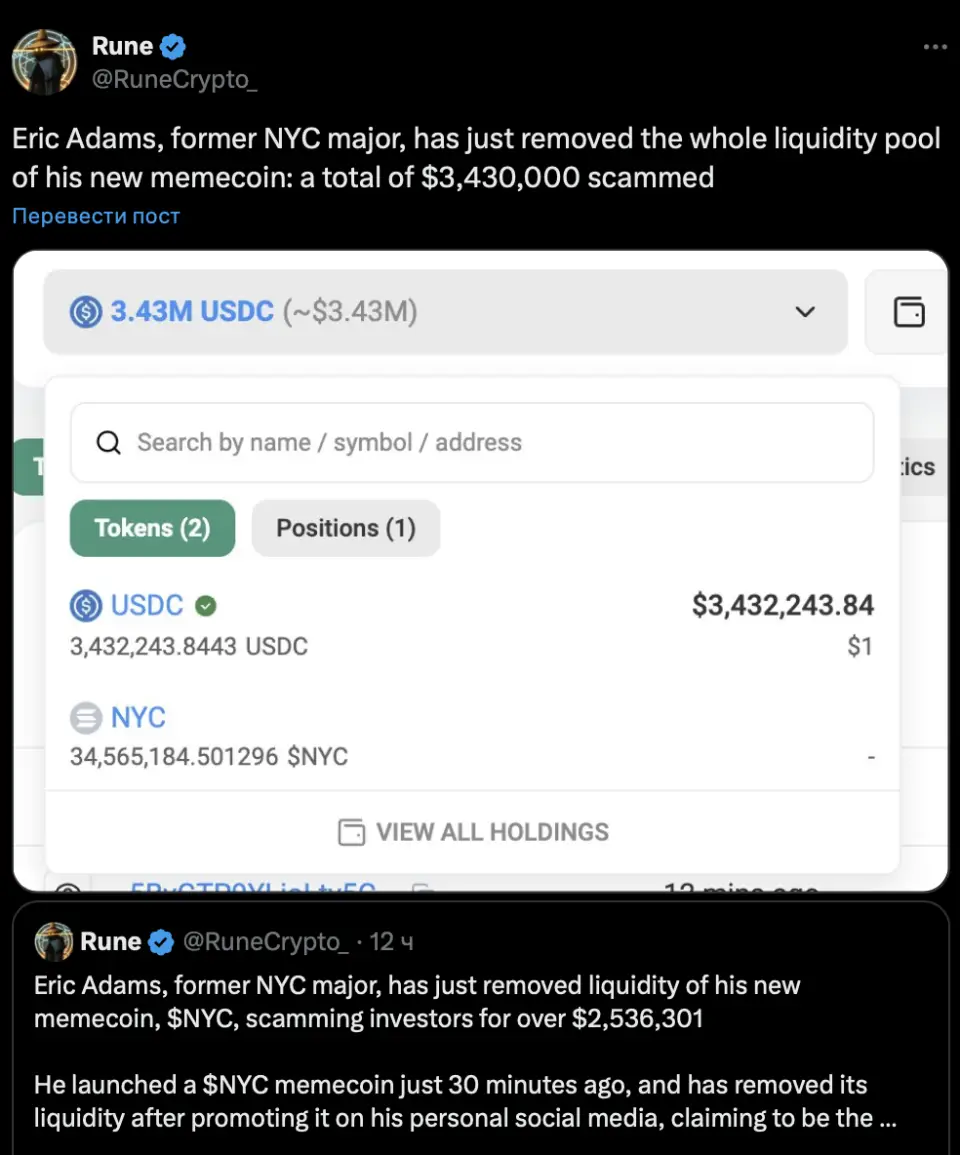Click the green verified check next to USDC

206,606
